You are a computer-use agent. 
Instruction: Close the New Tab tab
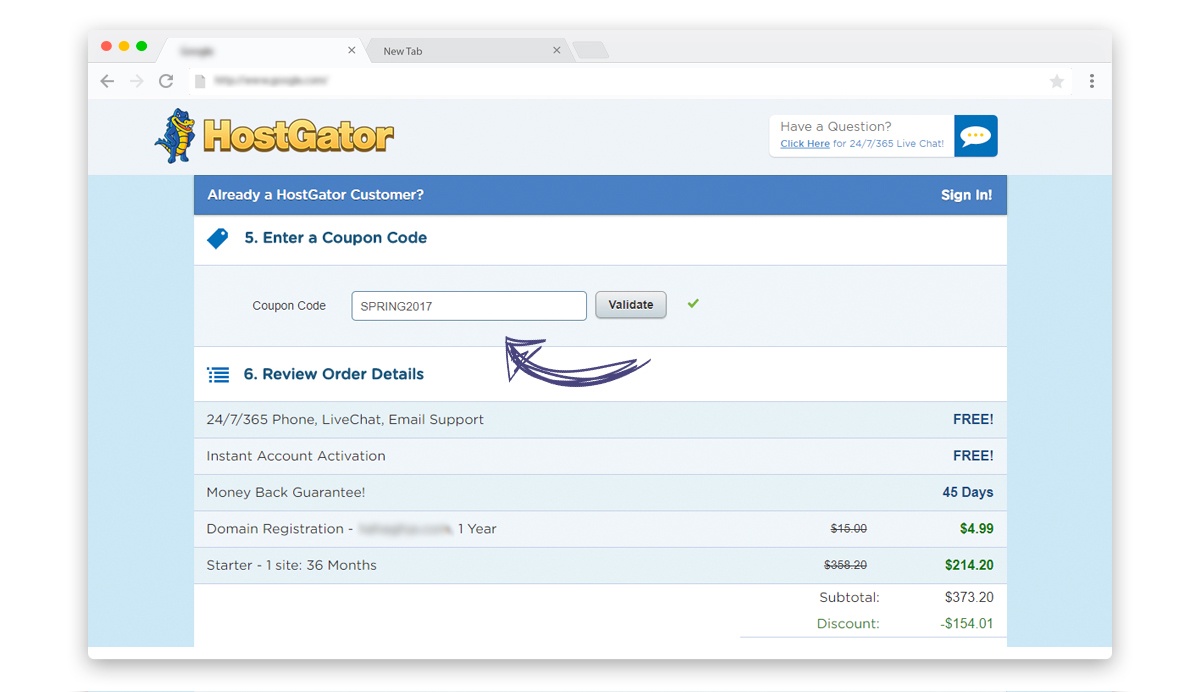[x=557, y=50]
